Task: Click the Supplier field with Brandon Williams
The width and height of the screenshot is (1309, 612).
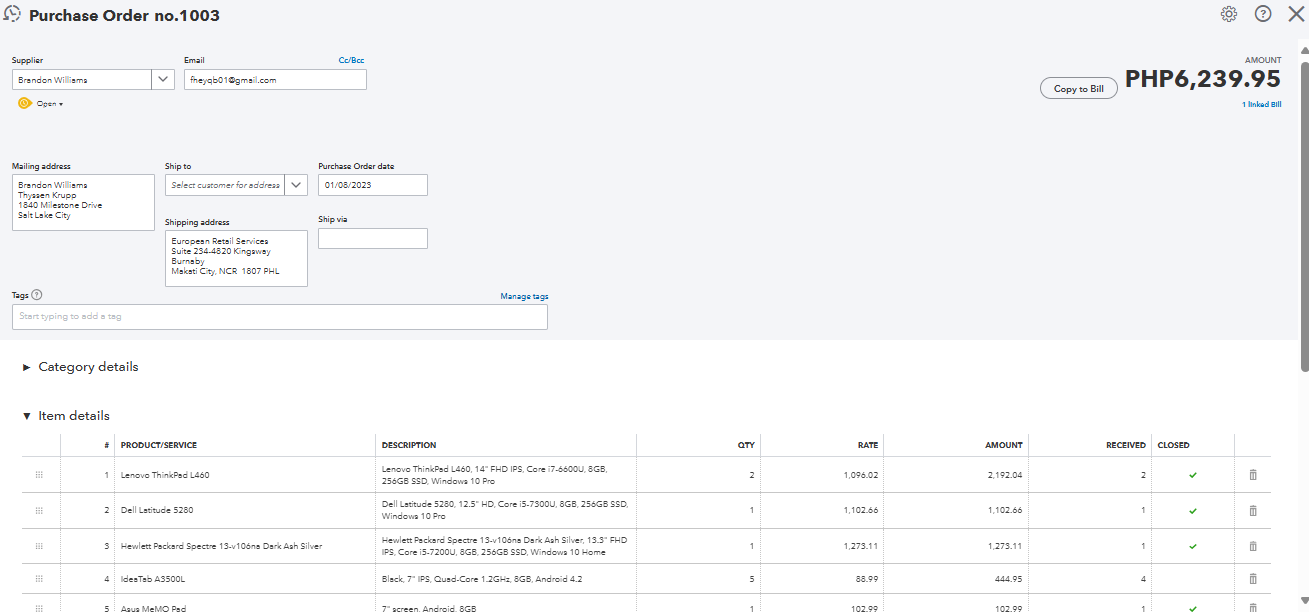Action: coord(82,79)
